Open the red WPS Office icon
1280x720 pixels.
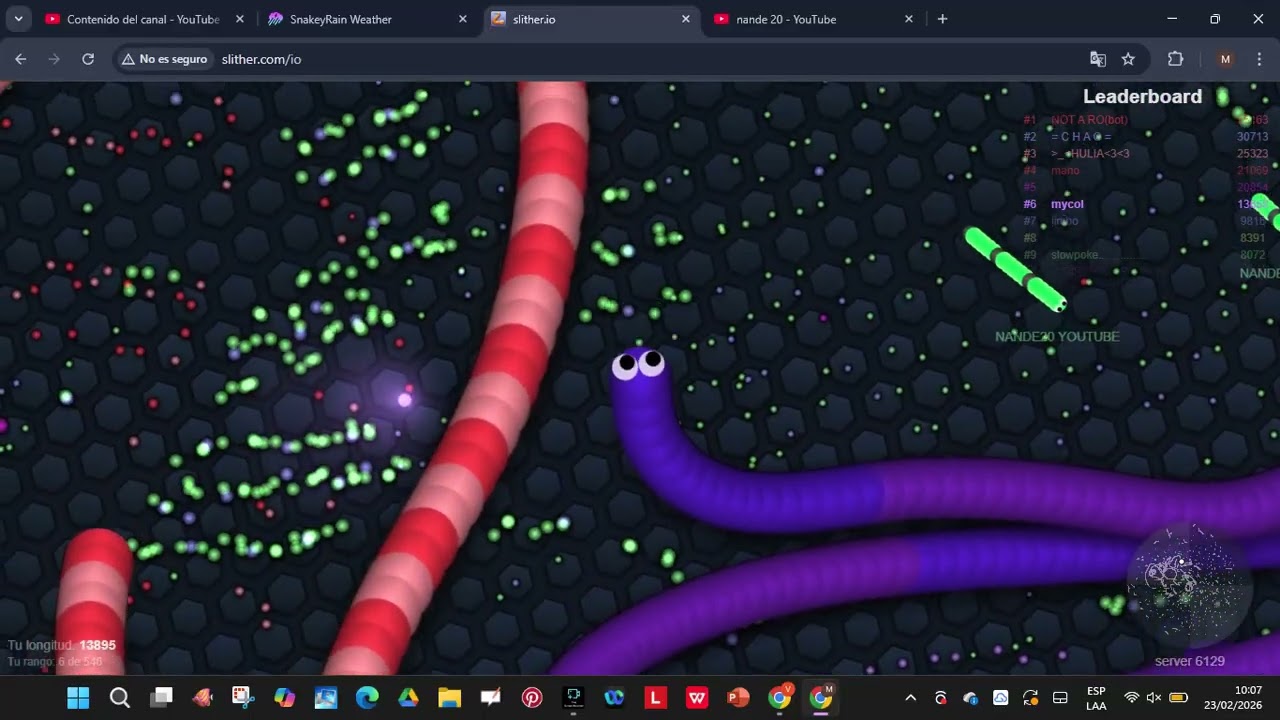[x=697, y=698]
